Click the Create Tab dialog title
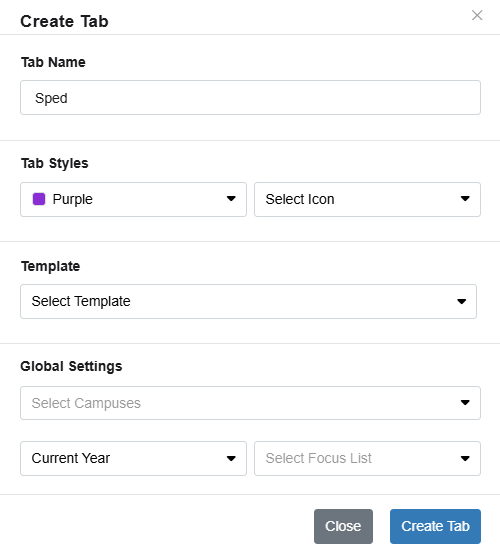This screenshot has width=500, height=556. coord(64,21)
